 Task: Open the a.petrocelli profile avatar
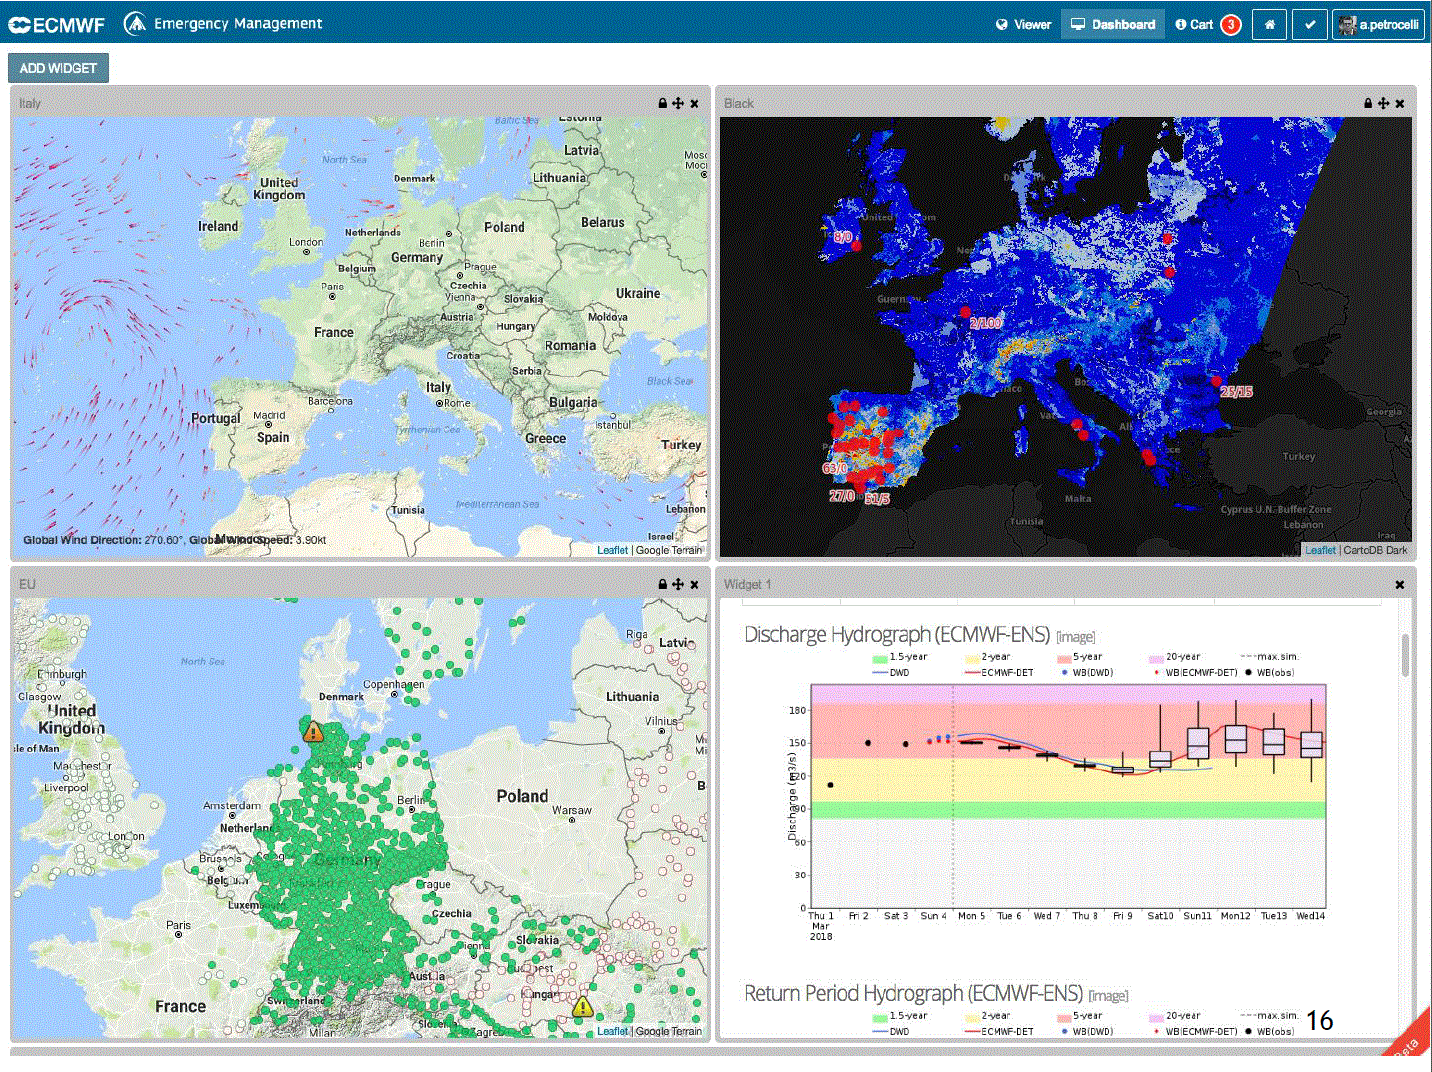1378,24
